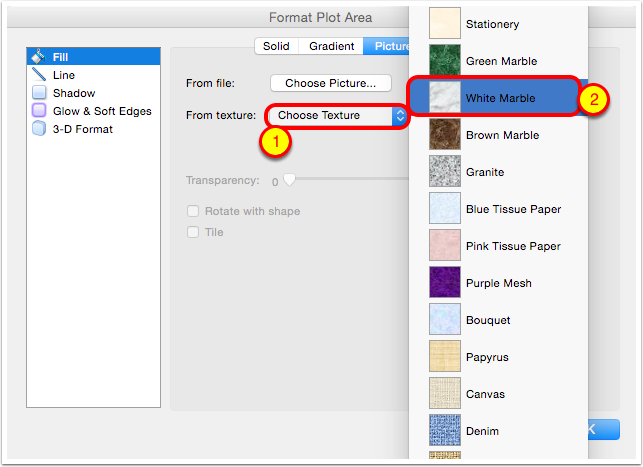The image size is (643, 467).
Task: Click the Transparency slider handle
Action: click(289, 181)
